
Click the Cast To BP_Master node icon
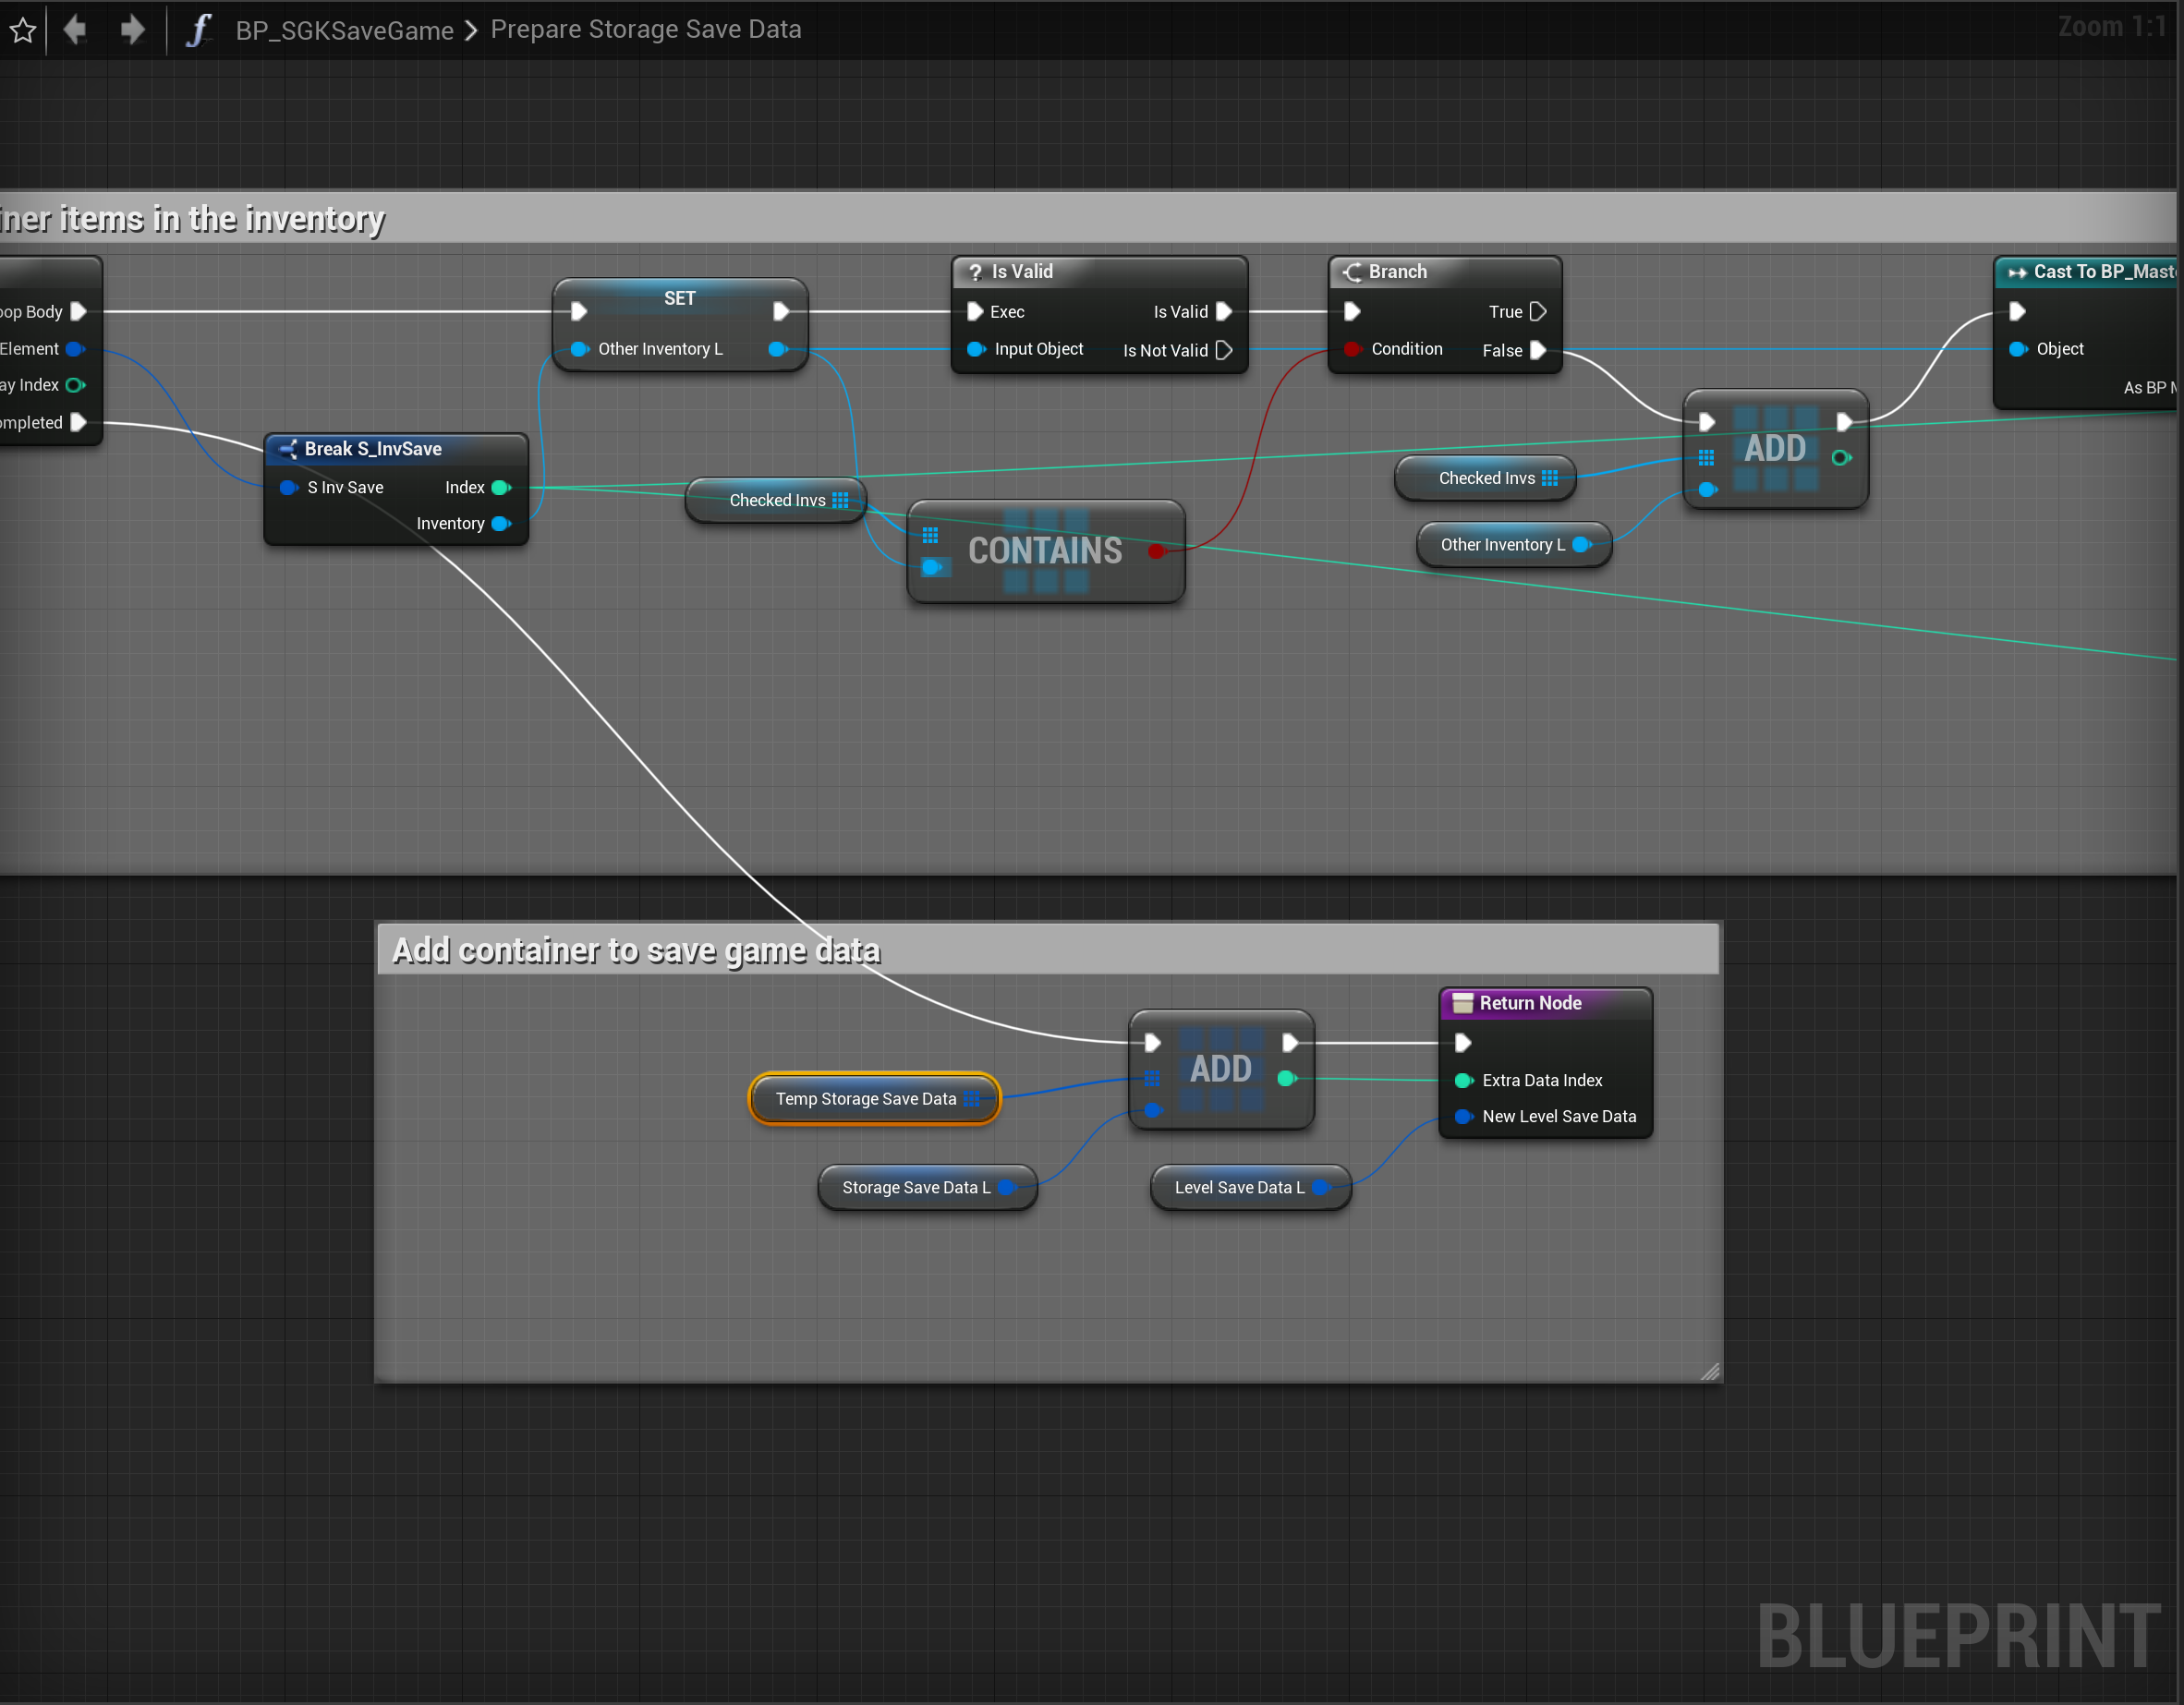(x=2017, y=272)
